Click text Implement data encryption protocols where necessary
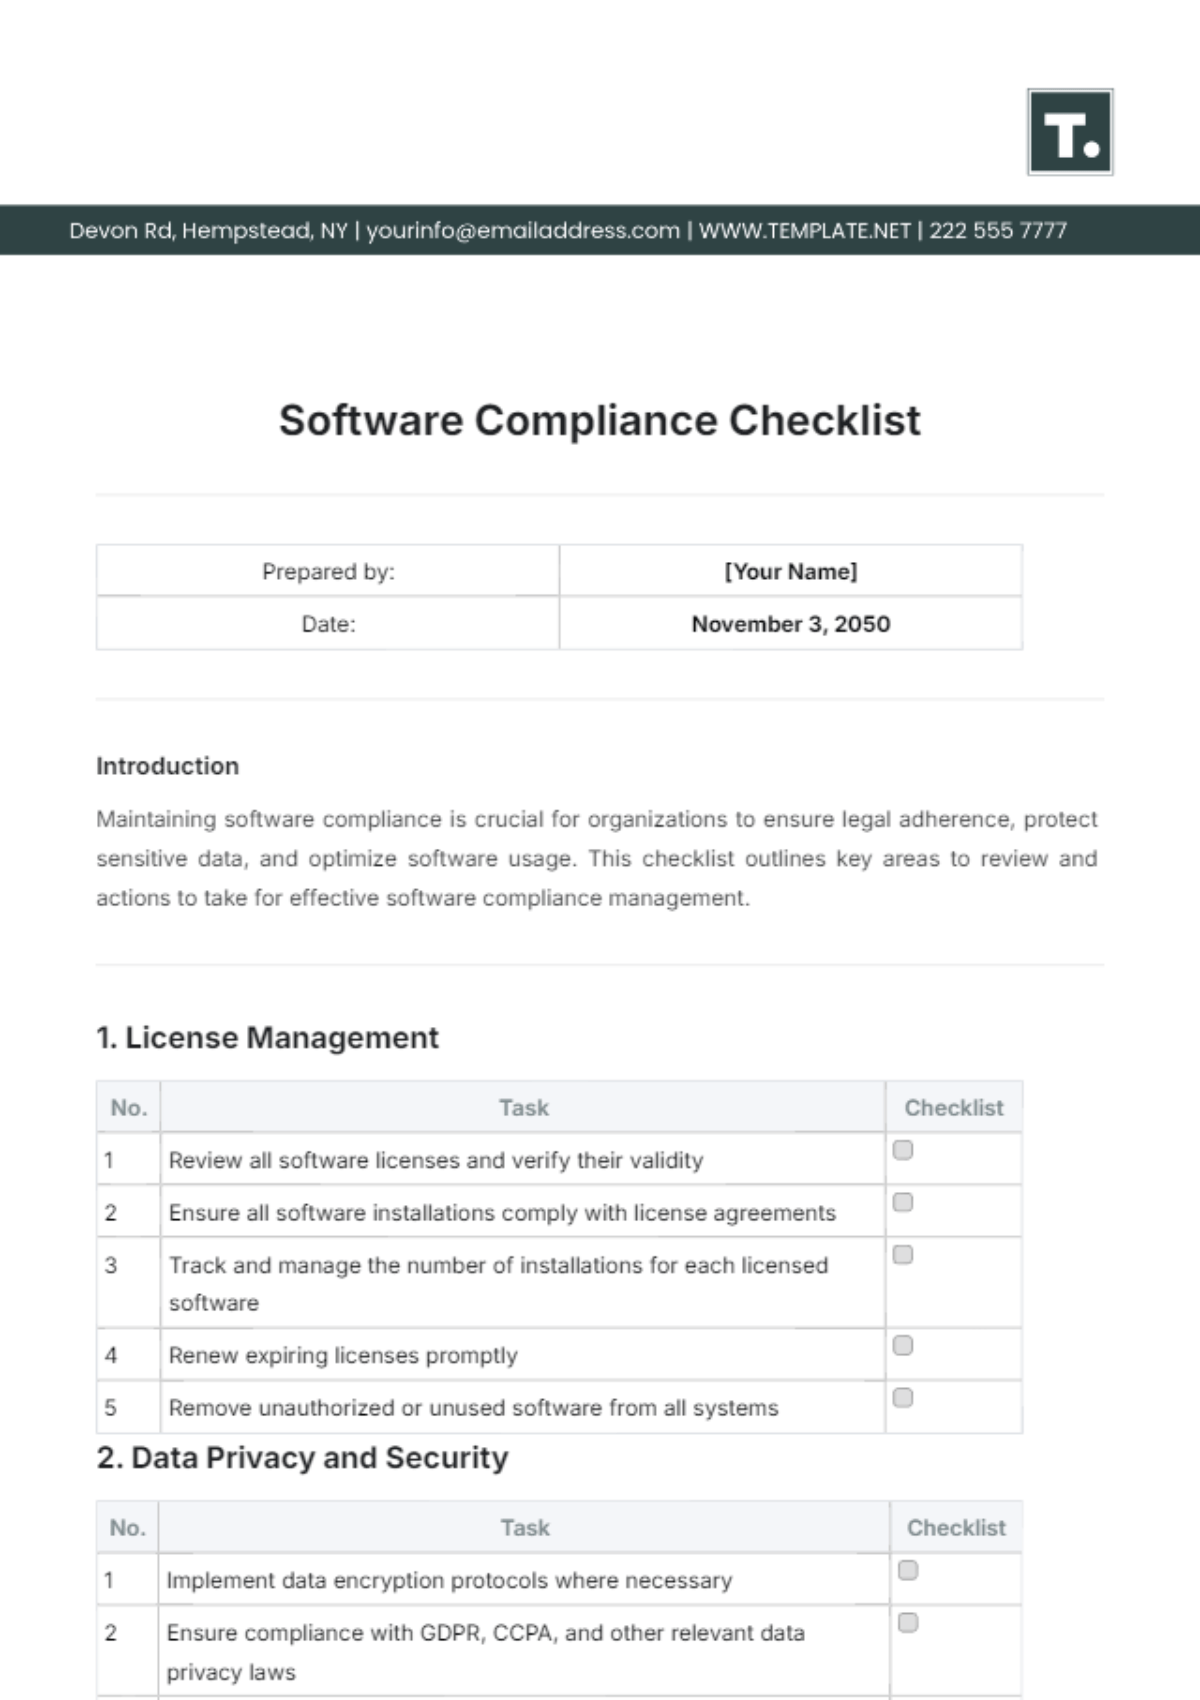 [x=449, y=1580]
